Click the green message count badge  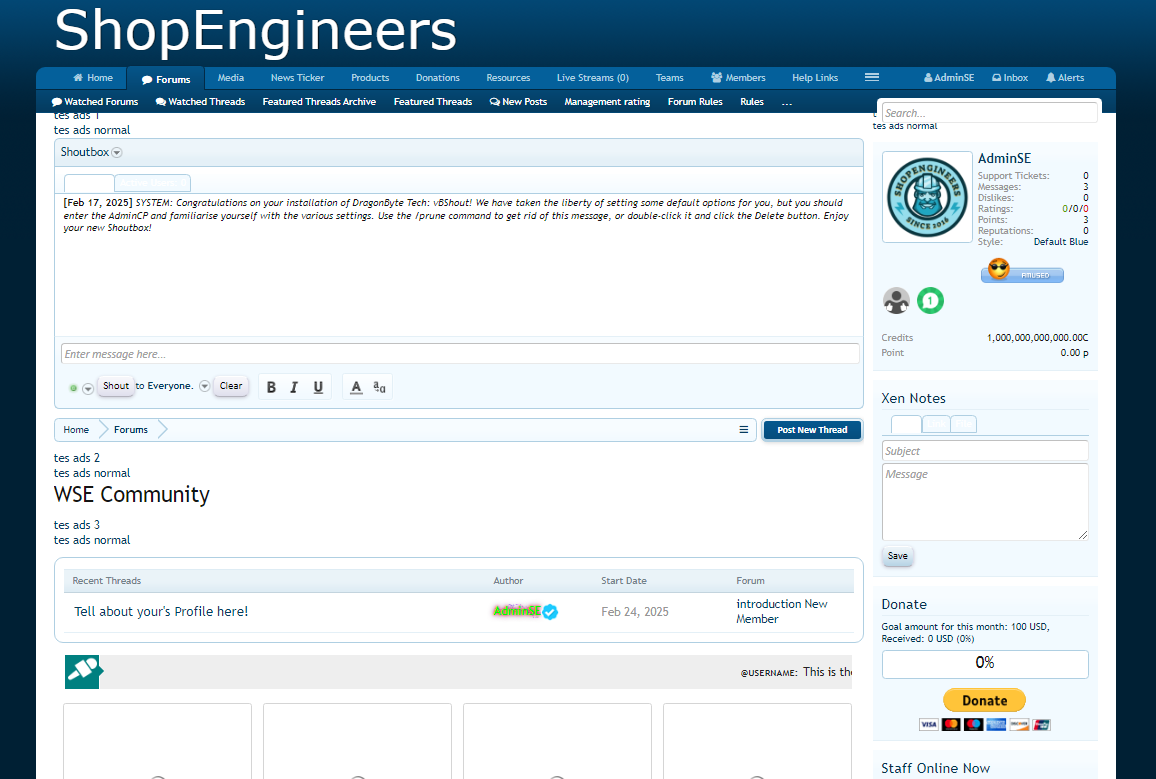(930, 301)
